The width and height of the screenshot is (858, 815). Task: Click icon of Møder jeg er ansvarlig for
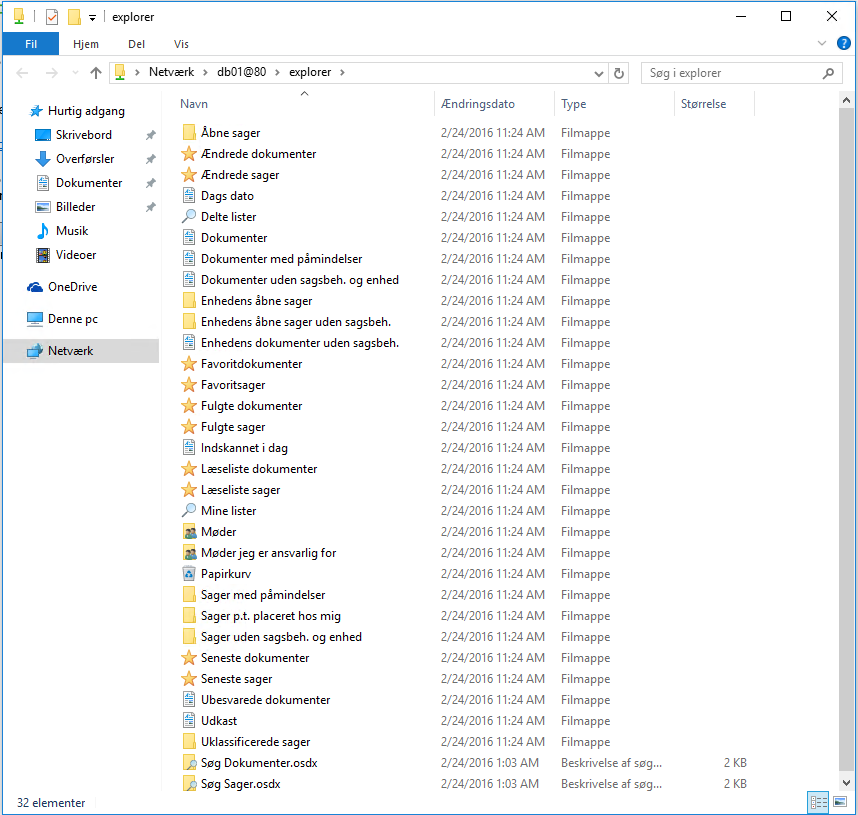pos(189,553)
